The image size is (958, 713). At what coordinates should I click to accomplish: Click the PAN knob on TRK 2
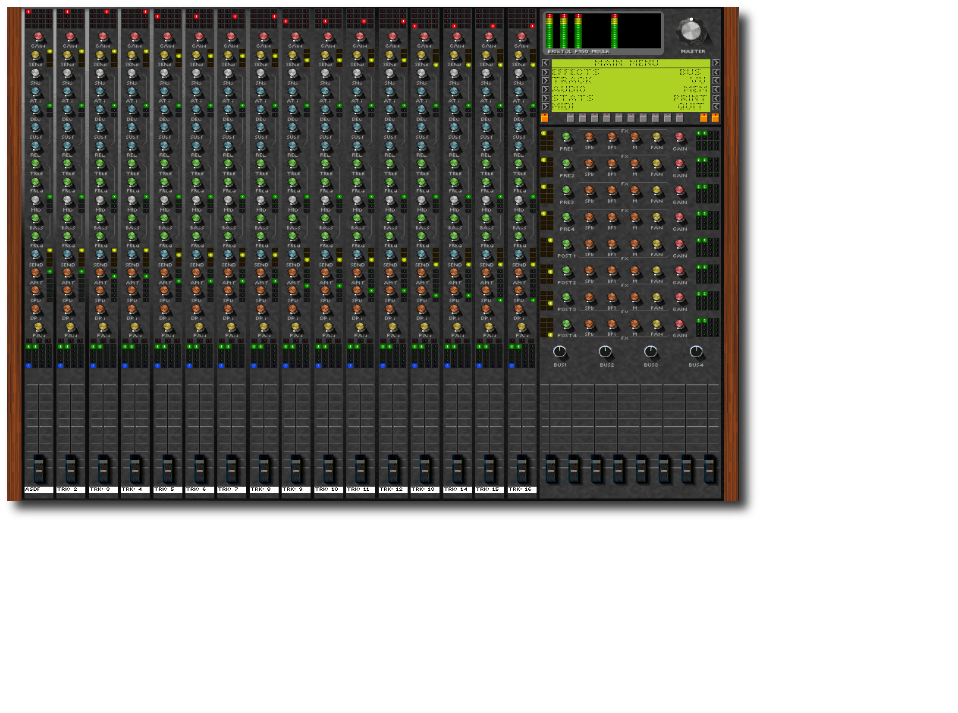point(71,327)
